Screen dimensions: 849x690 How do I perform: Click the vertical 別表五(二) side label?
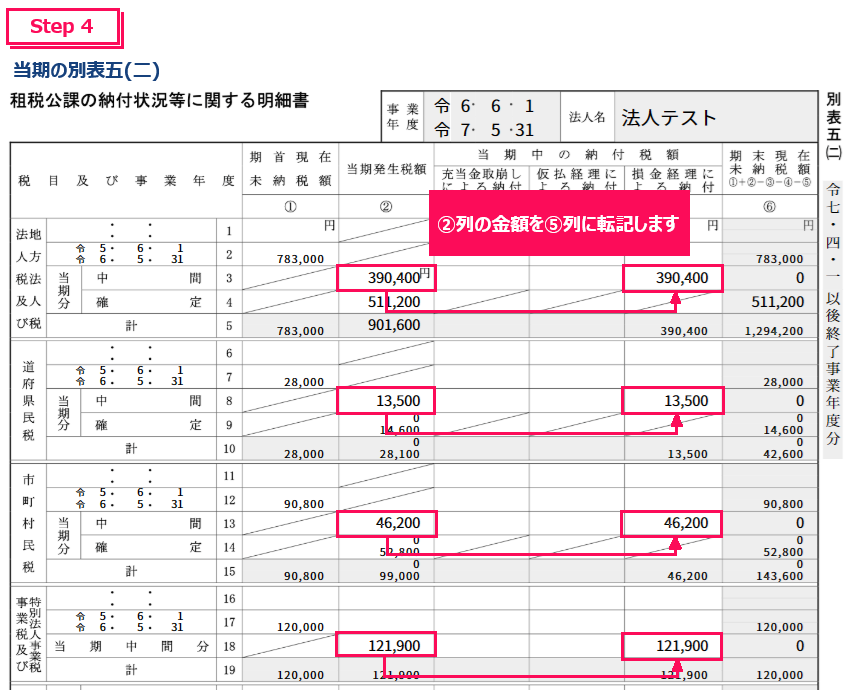(833, 126)
